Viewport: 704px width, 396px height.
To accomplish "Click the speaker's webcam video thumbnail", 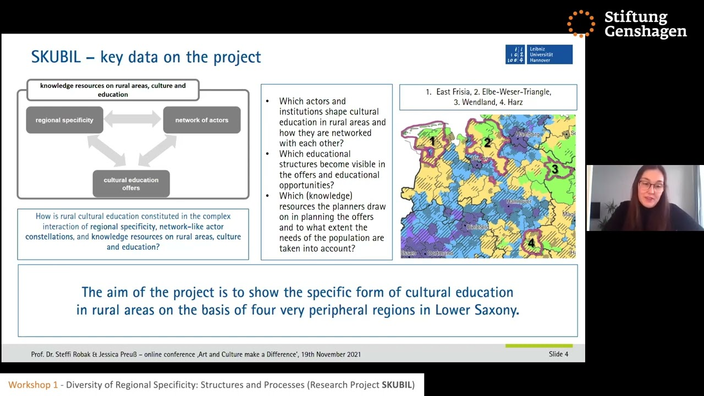I will [645, 198].
